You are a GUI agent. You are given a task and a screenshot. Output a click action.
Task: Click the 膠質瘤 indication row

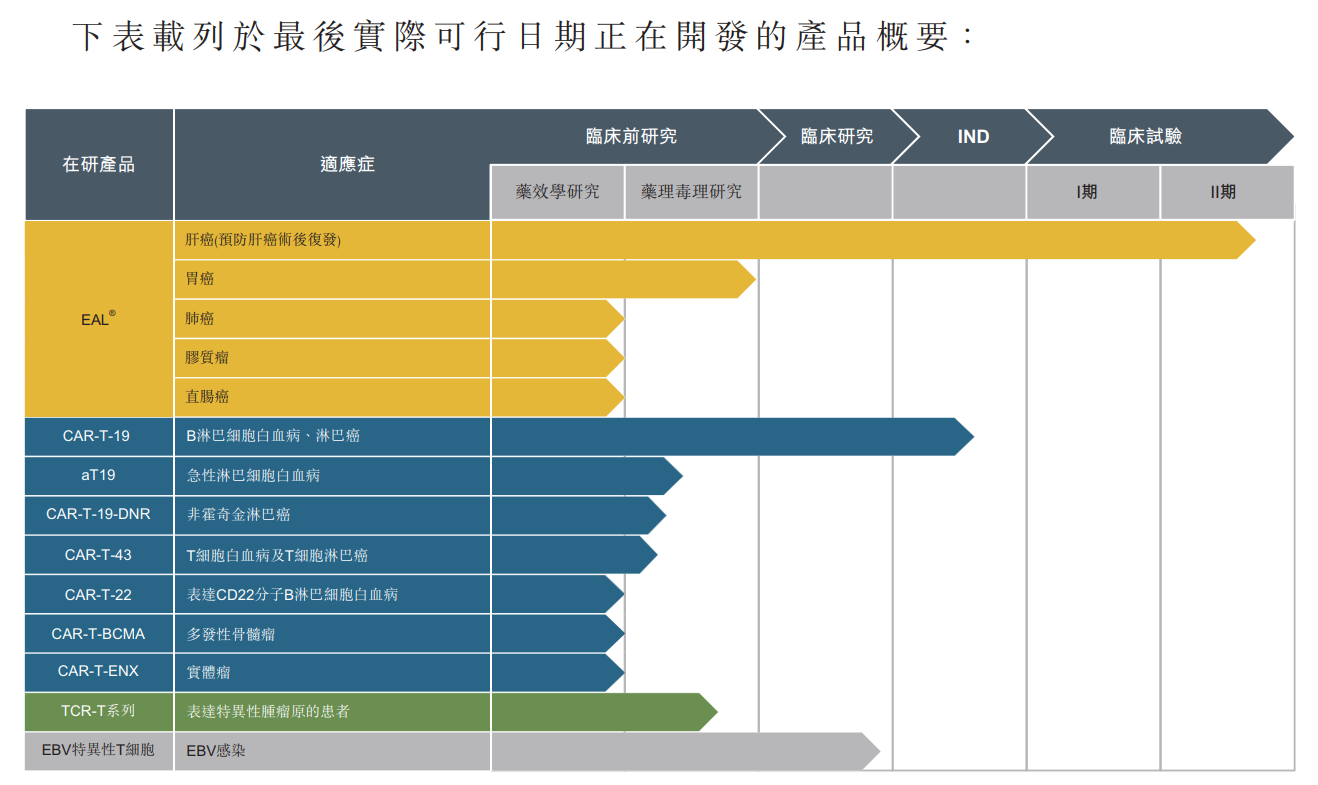pyautogui.click(x=332, y=357)
